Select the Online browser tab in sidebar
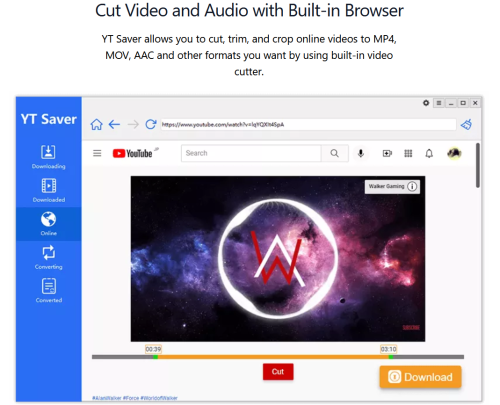Screen dimensions: 500x405 pyautogui.click(x=49, y=224)
